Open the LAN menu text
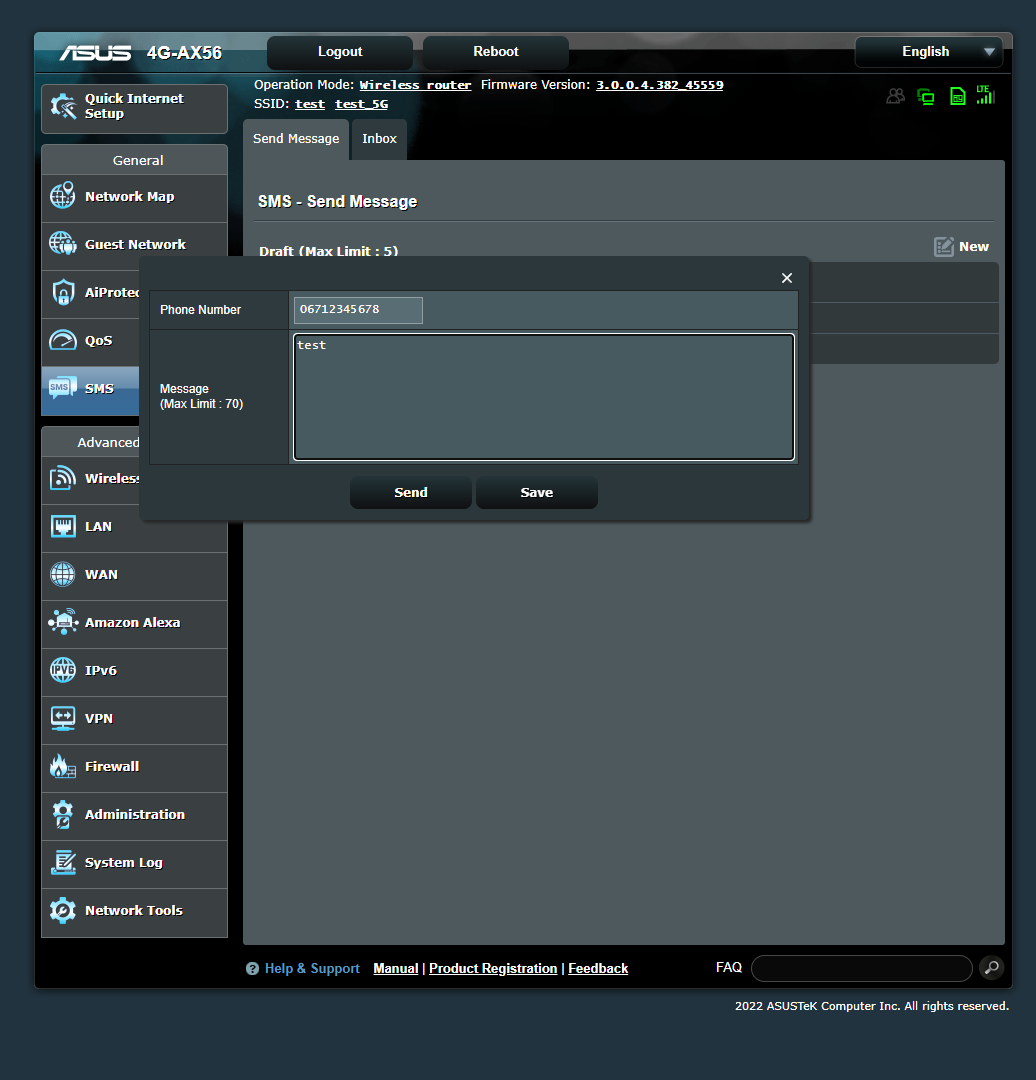 [99, 526]
